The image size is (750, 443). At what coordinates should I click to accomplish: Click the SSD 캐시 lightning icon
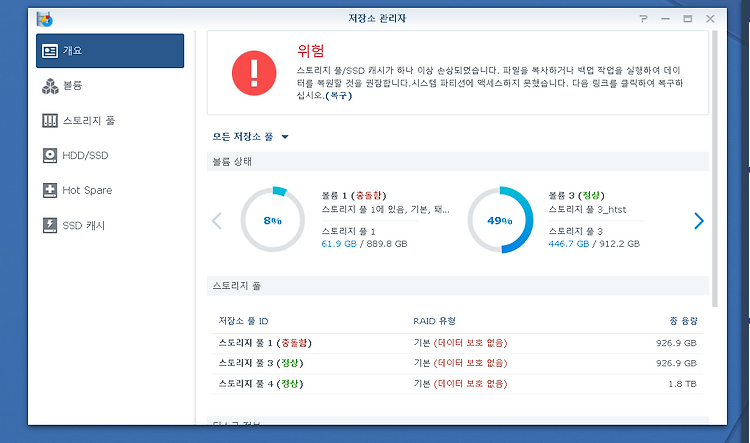pyautogui.click(x=50, y=225)
